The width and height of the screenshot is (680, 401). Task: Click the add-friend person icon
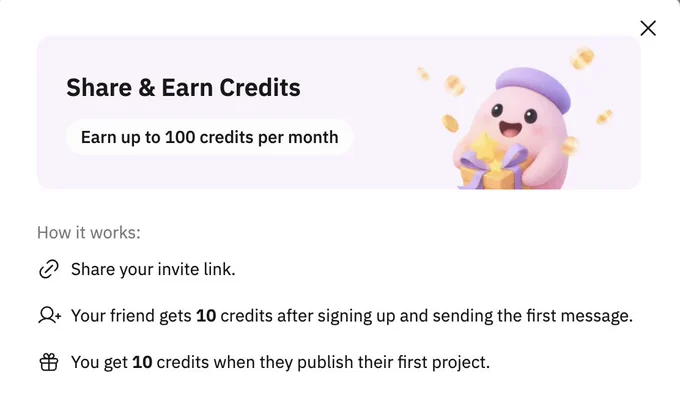click(x=49, y=315)
